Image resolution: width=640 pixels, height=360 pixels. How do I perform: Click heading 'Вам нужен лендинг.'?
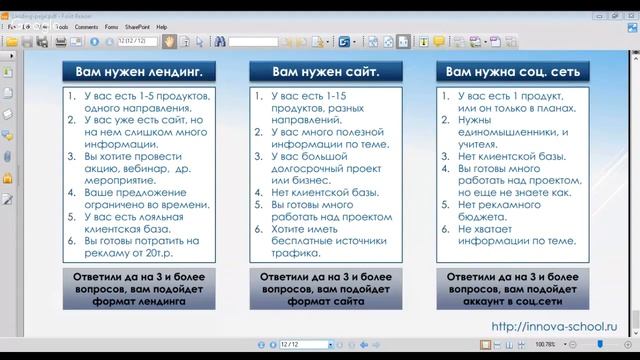click(139, 72)
